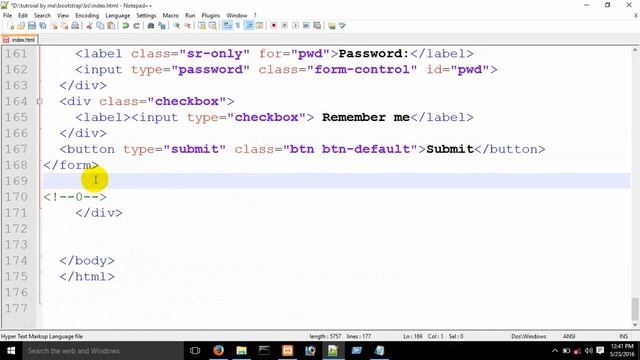Click the 'Search the web and Windows' box
640x360 pixels.
click(103, 351)
